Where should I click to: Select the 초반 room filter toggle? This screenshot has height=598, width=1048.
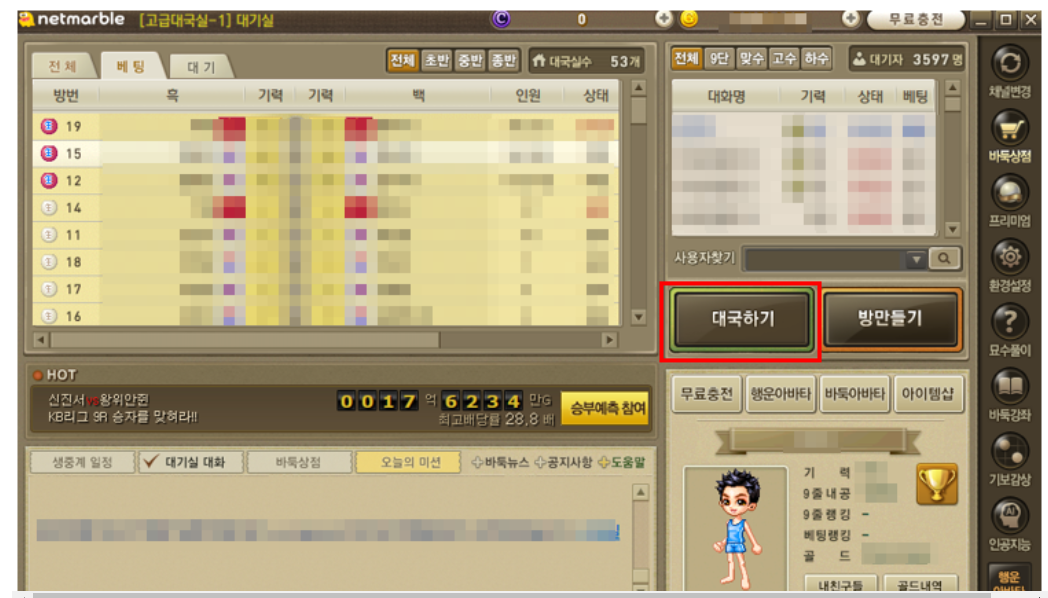click(x=436, y=61)
